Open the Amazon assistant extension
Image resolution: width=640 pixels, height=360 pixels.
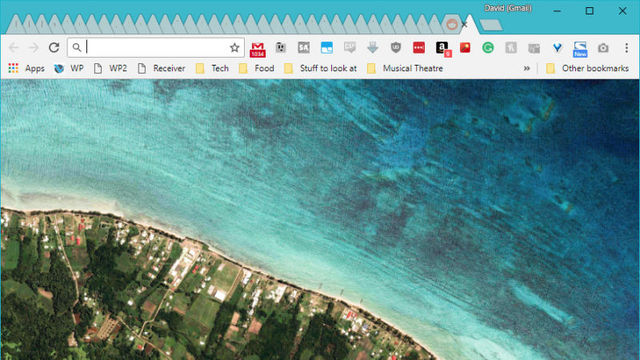point(443,49)
